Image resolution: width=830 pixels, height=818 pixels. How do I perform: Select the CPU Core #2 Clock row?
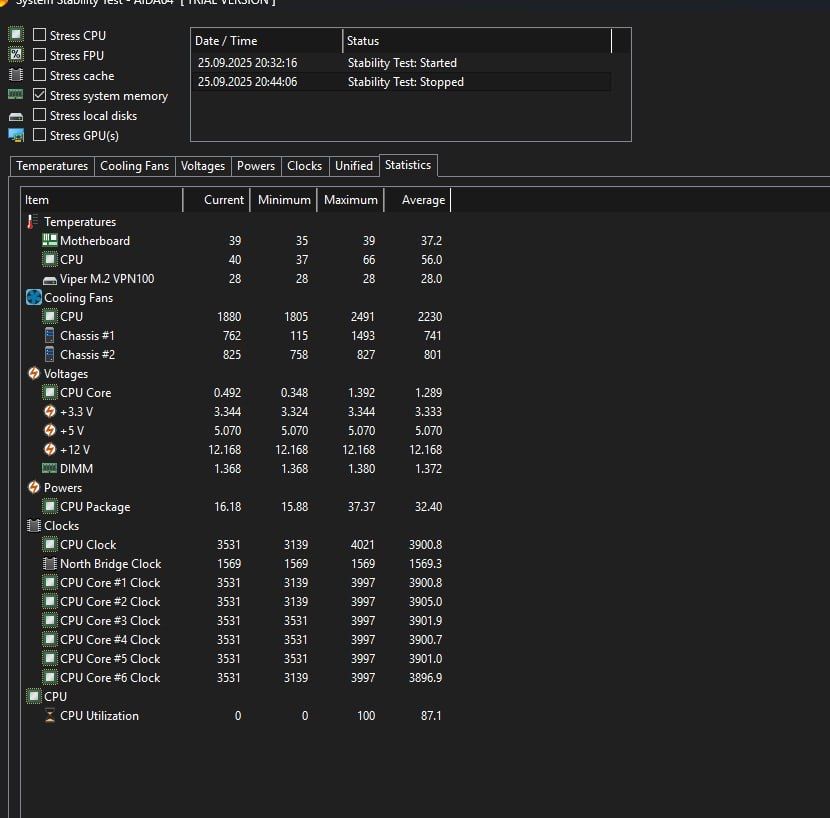click(x=236, y=601)
